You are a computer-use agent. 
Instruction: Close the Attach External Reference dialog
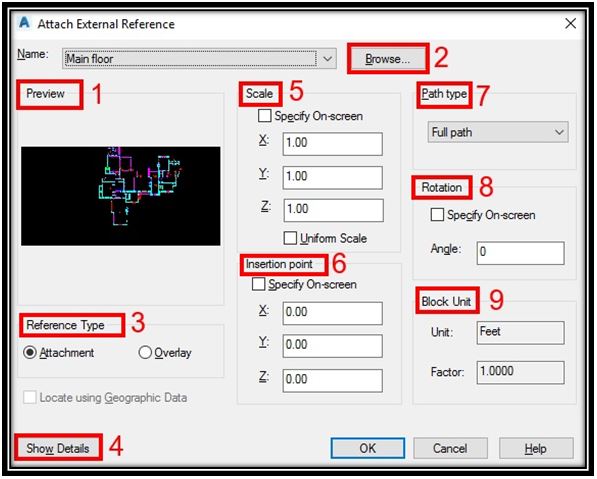coord(570,24)
